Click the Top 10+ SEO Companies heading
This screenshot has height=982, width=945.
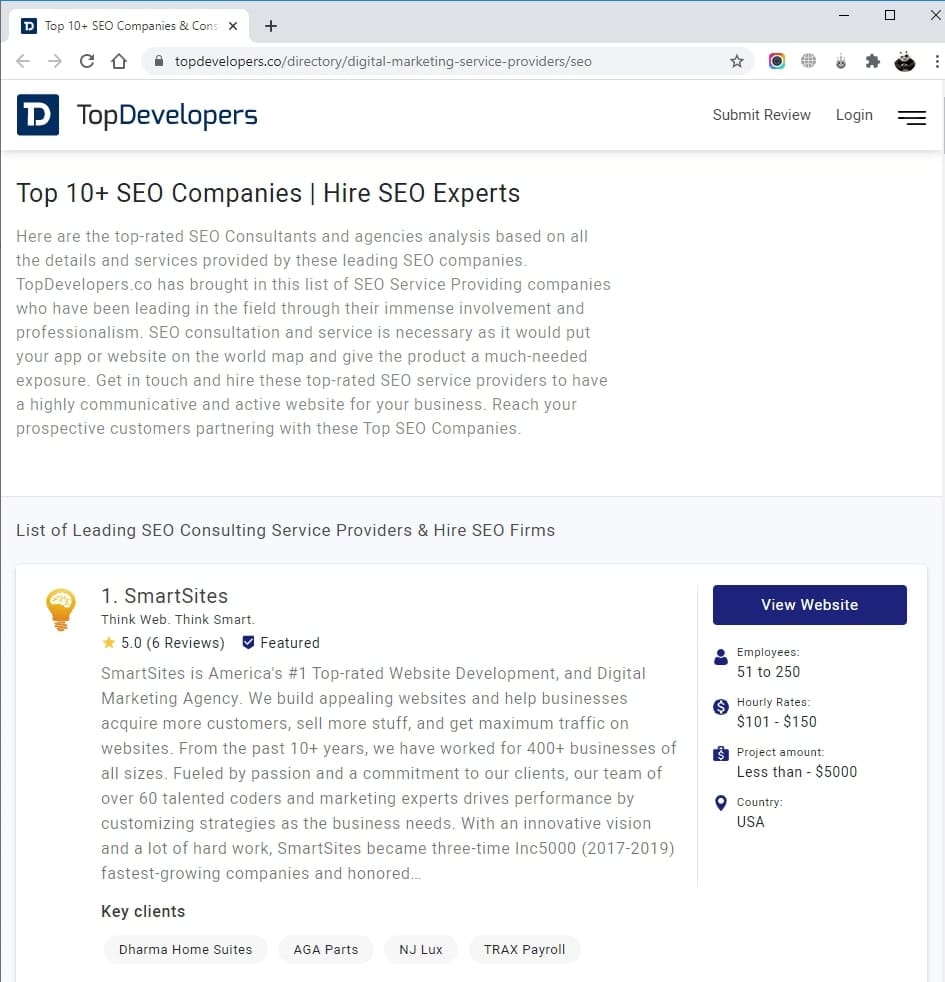tap(268, 193)
